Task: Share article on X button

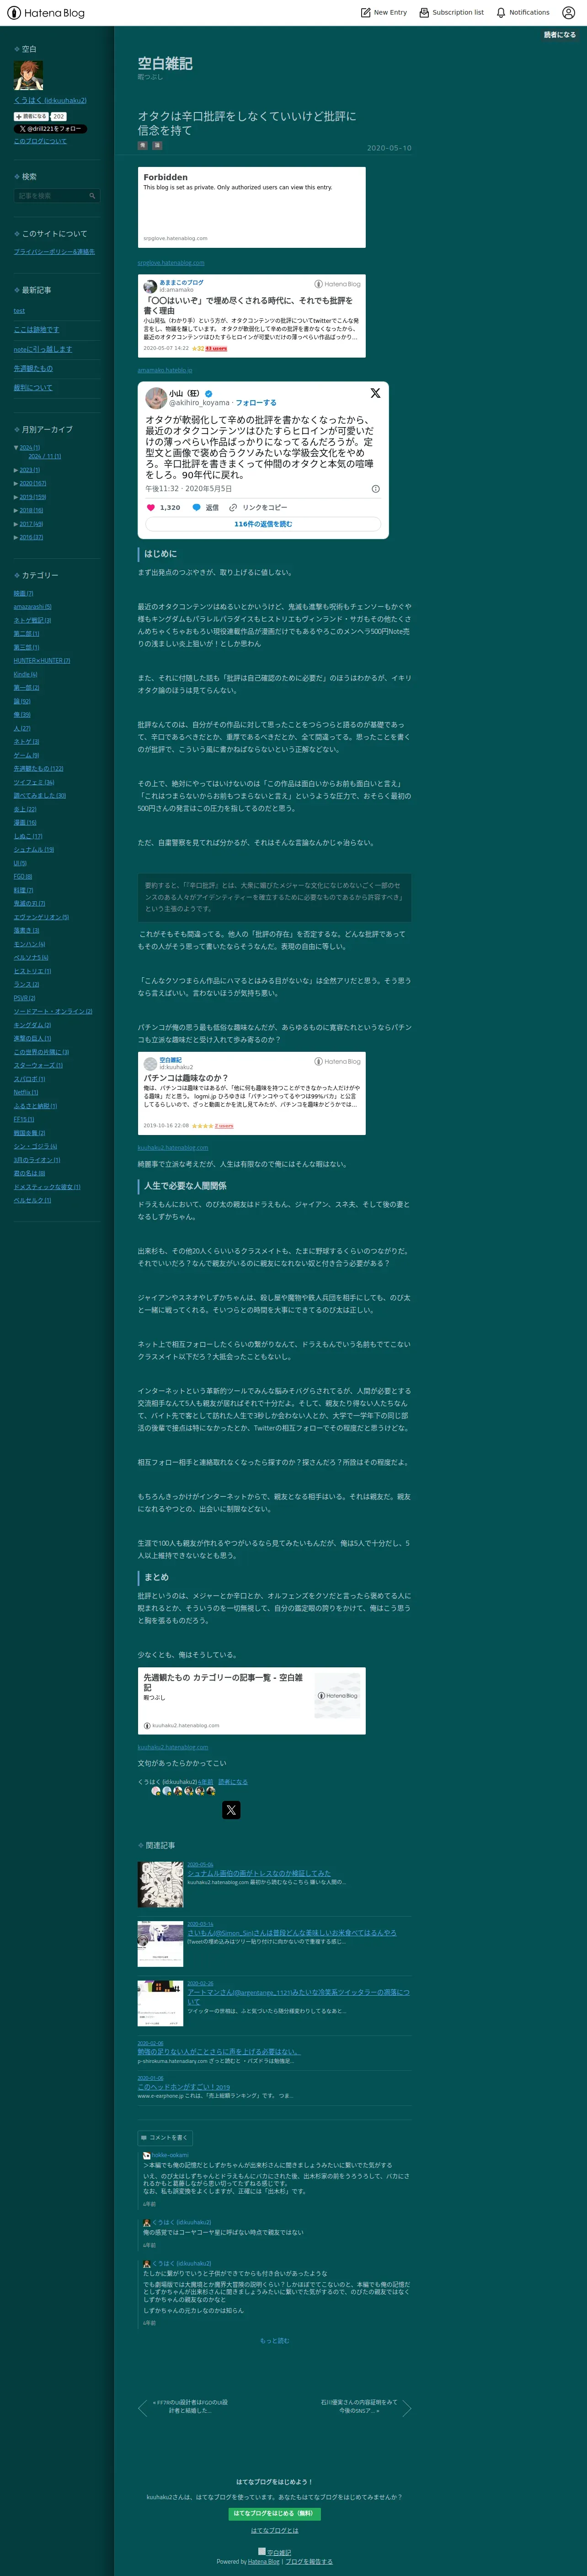Action: pyautogui.click(x=231, y=1810)
